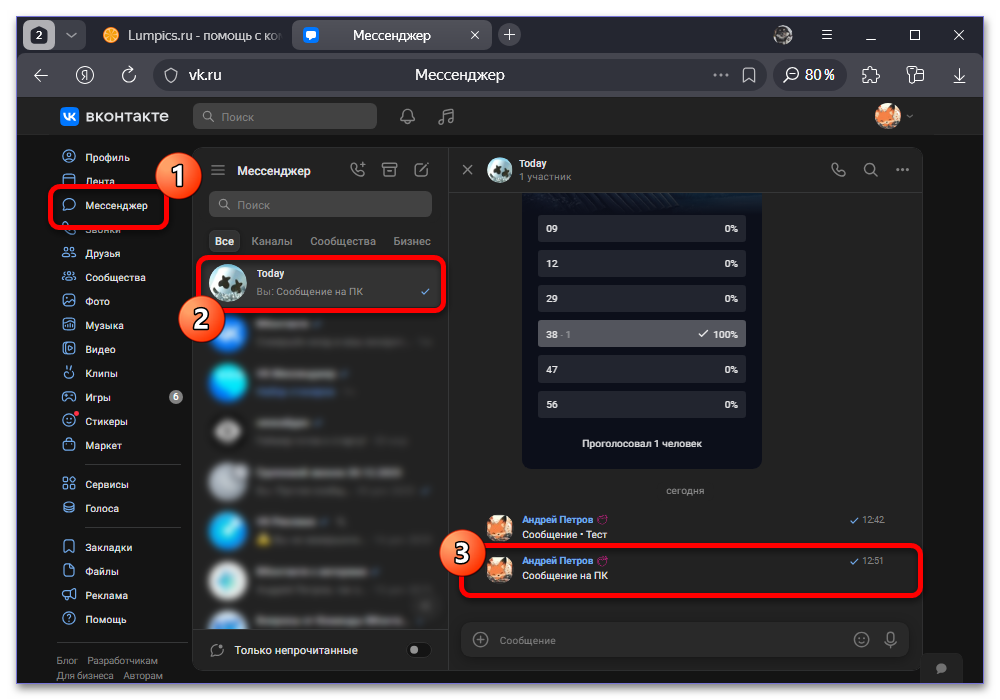
Task: Click Андрей Петров name on 12:51 message
Action: 557,560
